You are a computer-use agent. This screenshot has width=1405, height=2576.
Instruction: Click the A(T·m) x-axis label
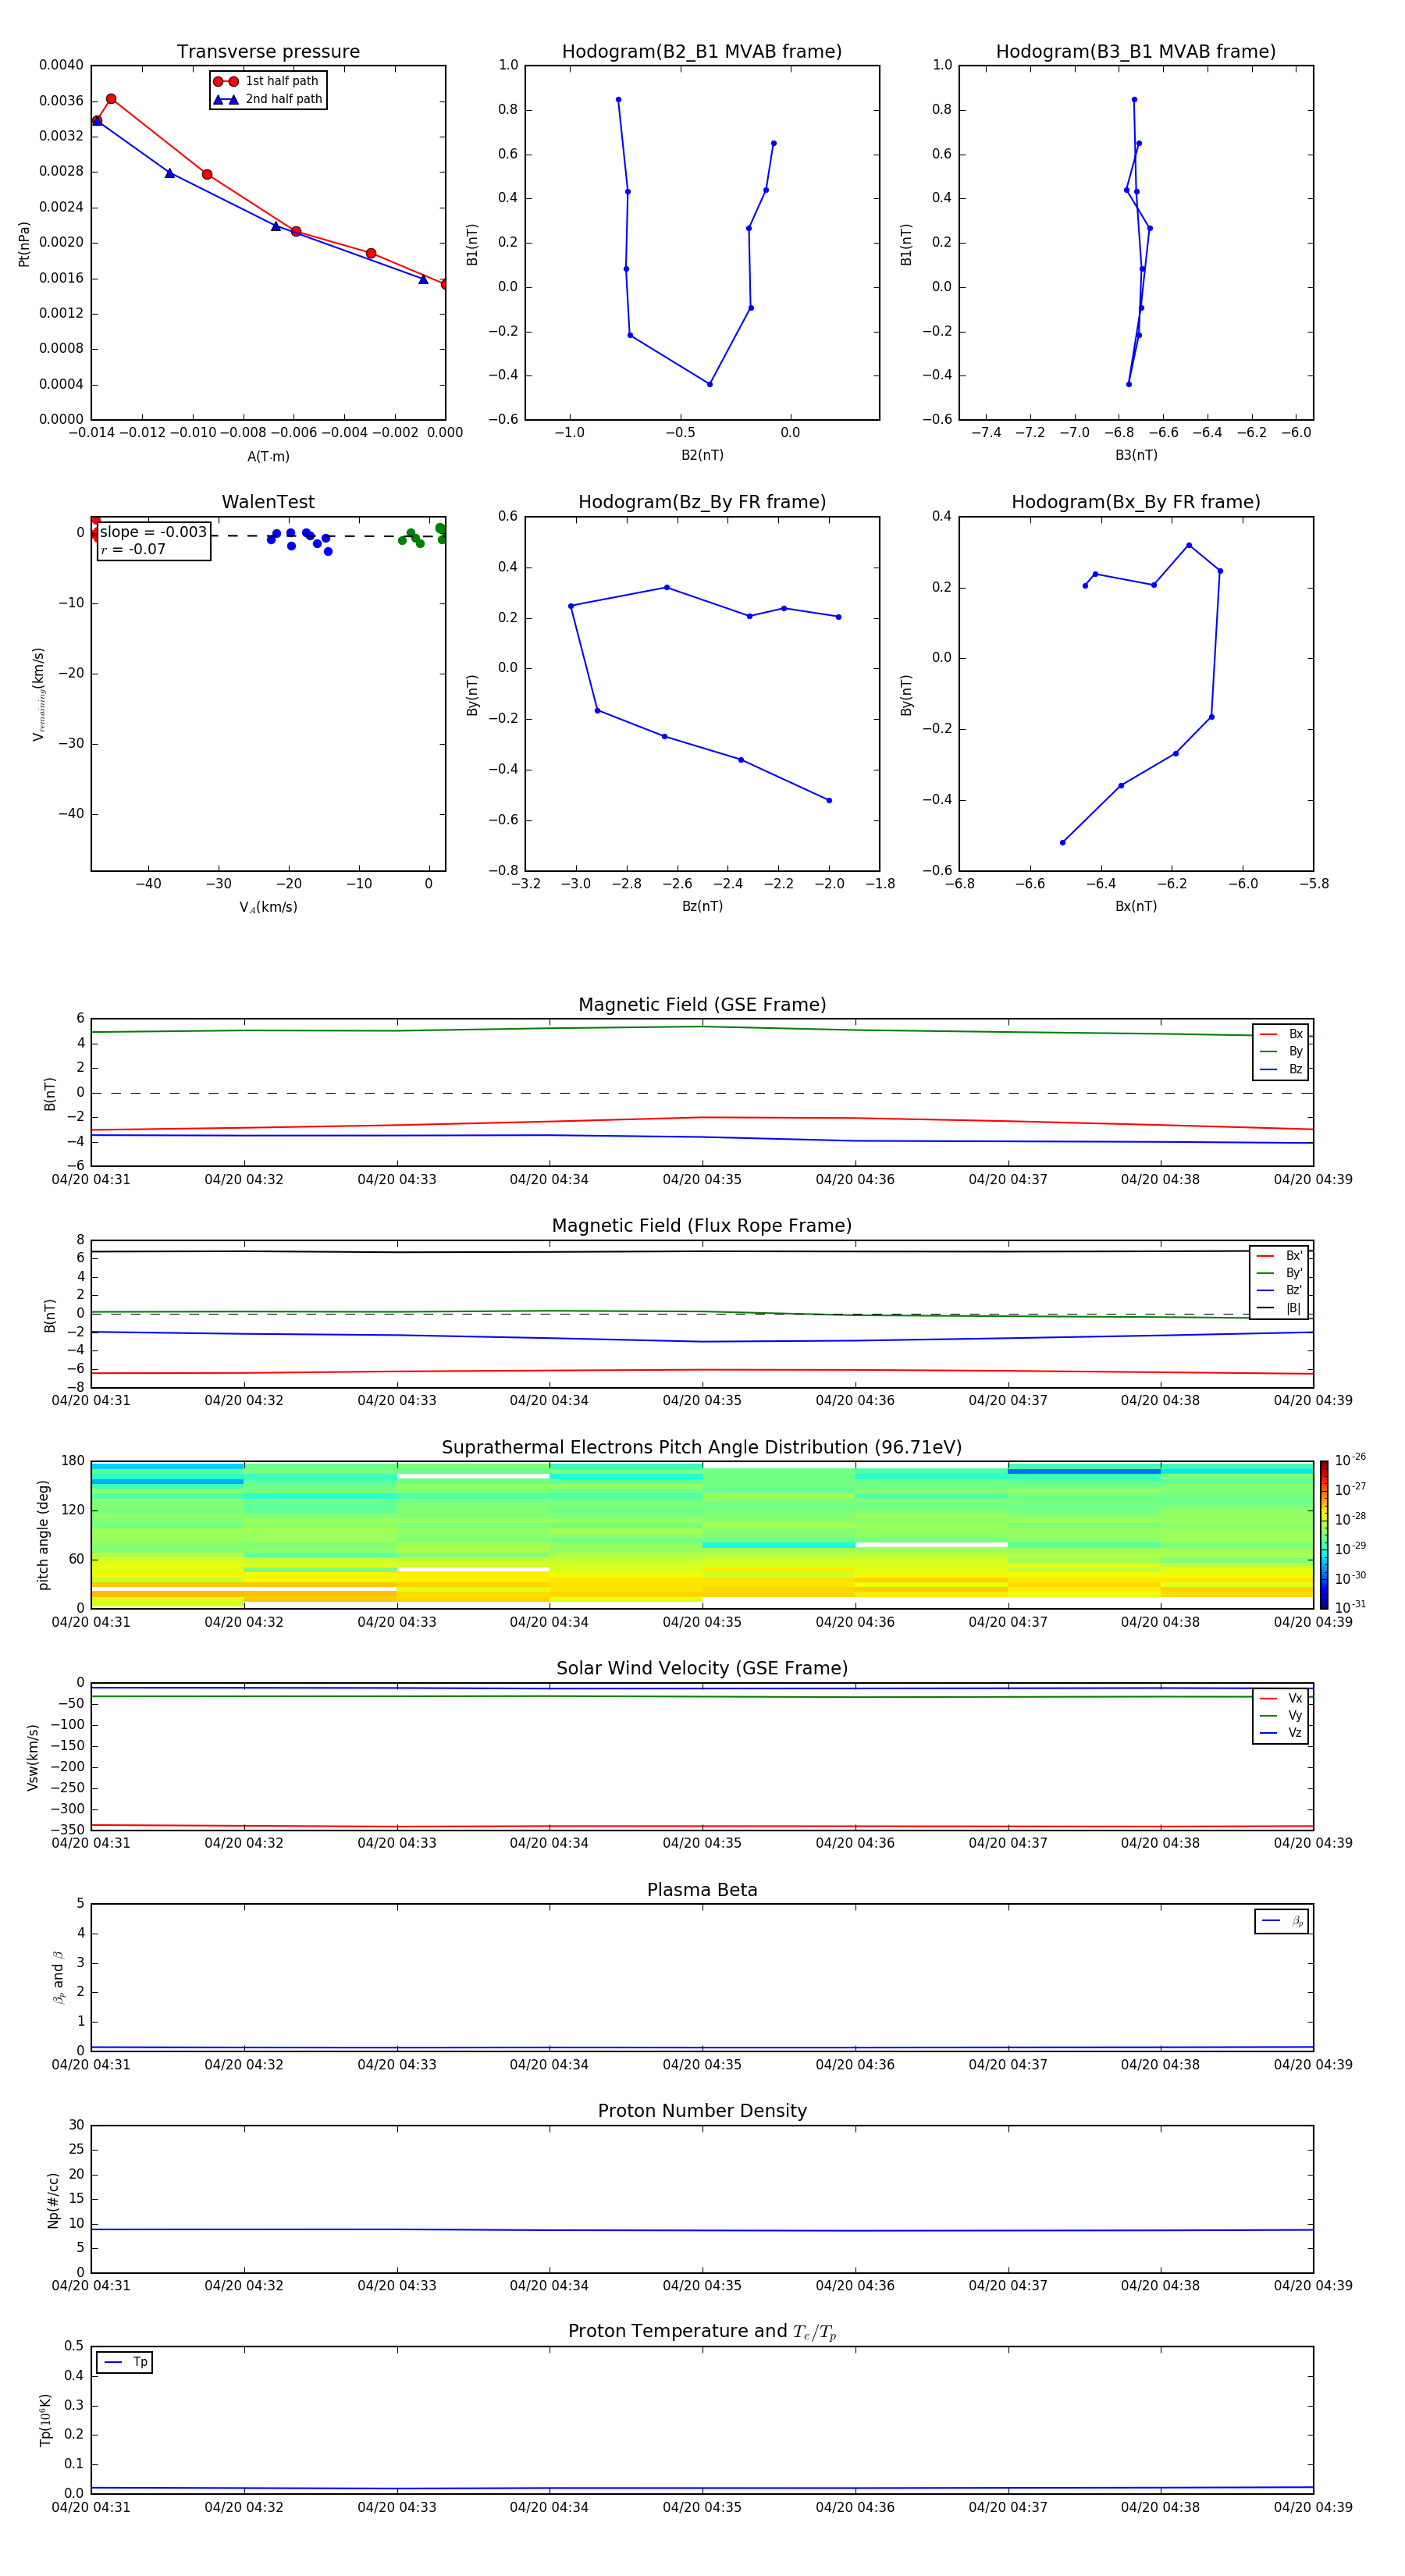[x=268, y=456]
